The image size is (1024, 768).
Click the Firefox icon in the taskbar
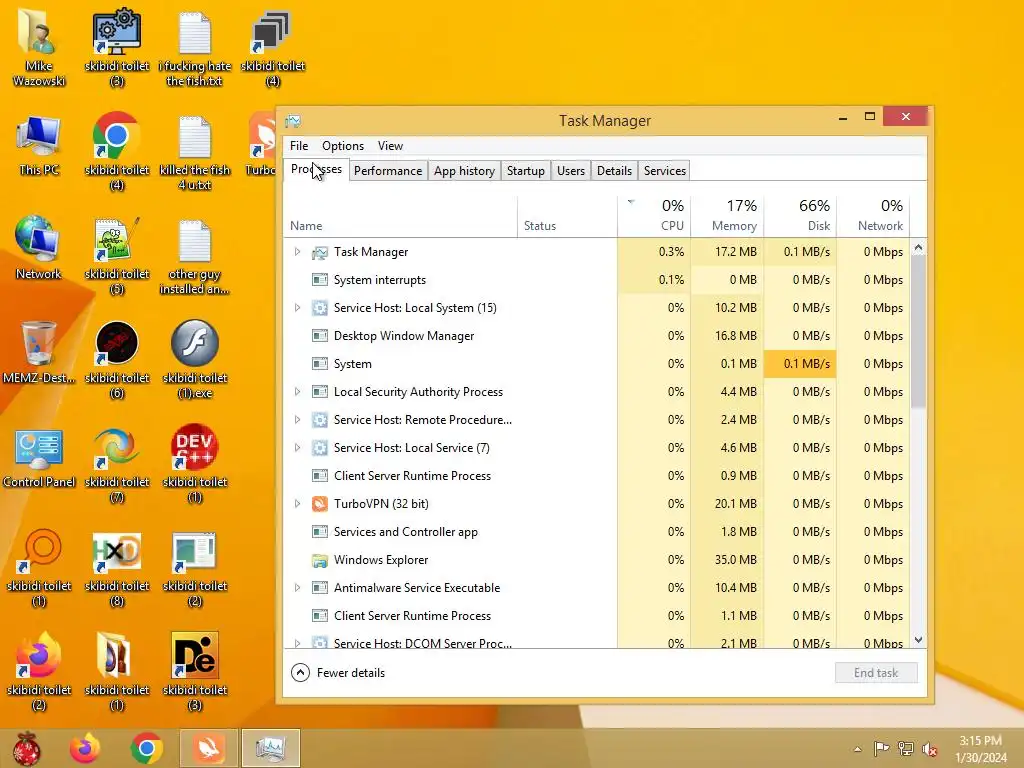85,748
